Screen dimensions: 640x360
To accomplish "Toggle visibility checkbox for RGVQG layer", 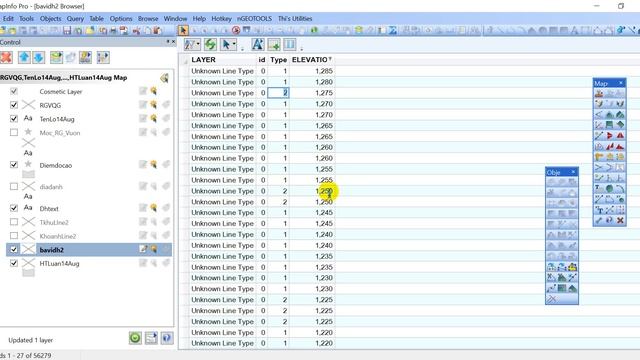I will pos(14,105).
